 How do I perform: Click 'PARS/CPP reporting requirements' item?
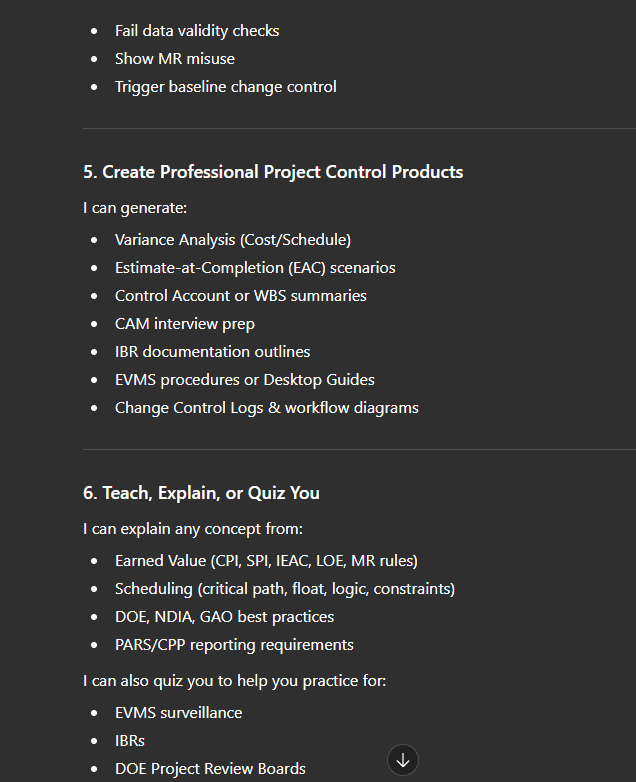click(x=234, y=645)
